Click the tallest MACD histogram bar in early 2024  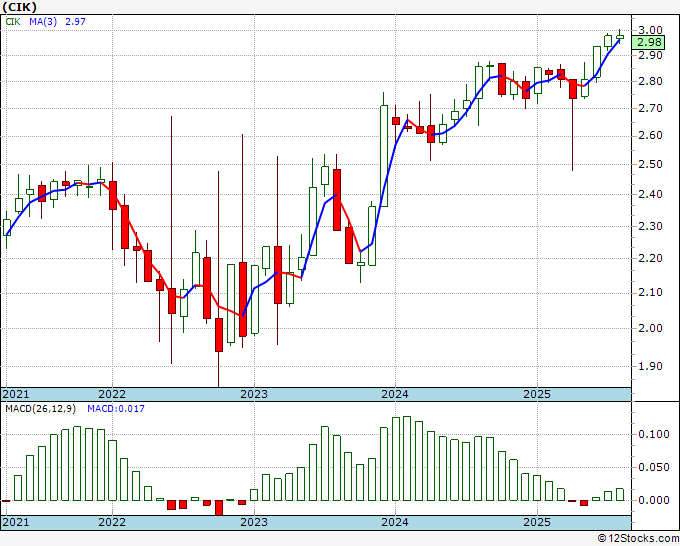pyautogui.click(x=407, y=458)
